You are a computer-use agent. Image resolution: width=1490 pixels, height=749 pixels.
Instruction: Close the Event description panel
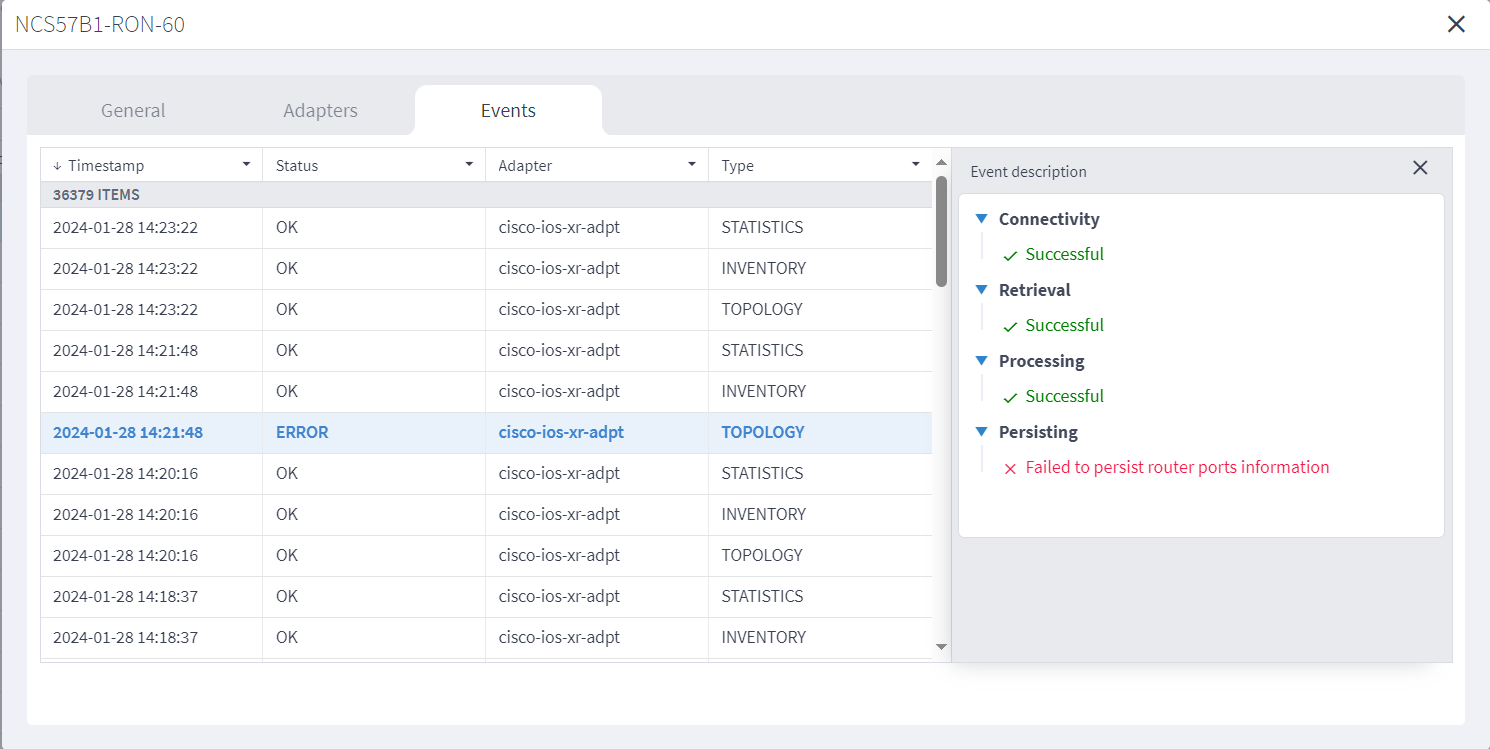click(x=1420, y=168)
